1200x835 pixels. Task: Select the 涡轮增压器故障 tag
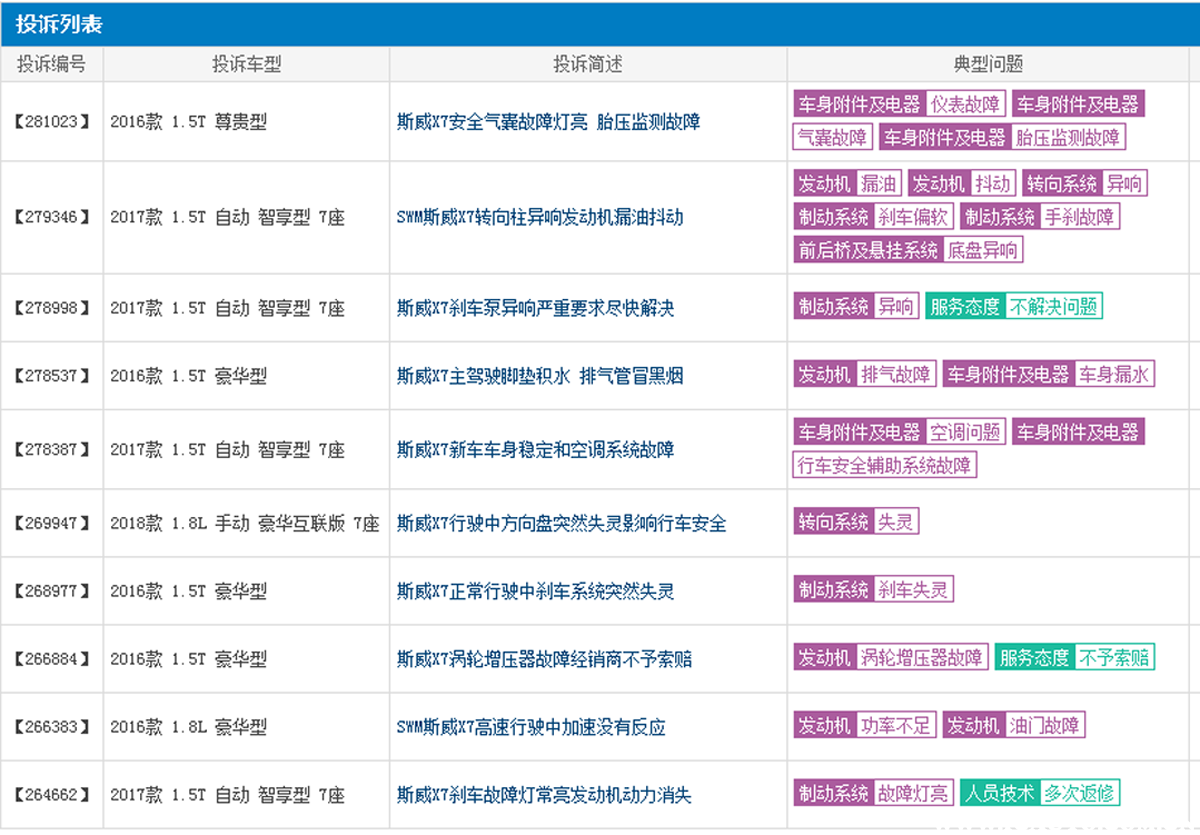[x=922, y=658]
